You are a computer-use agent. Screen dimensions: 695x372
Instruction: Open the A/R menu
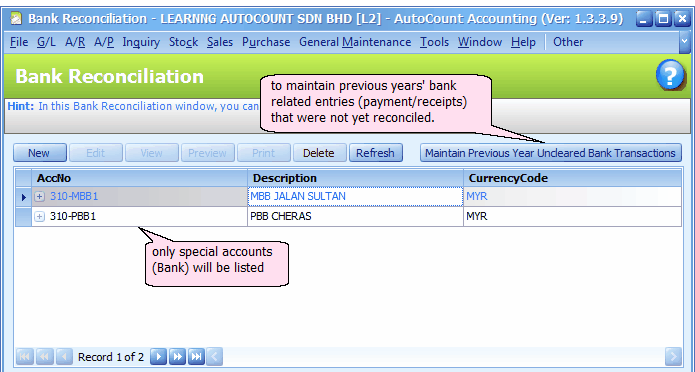[75, 42]
